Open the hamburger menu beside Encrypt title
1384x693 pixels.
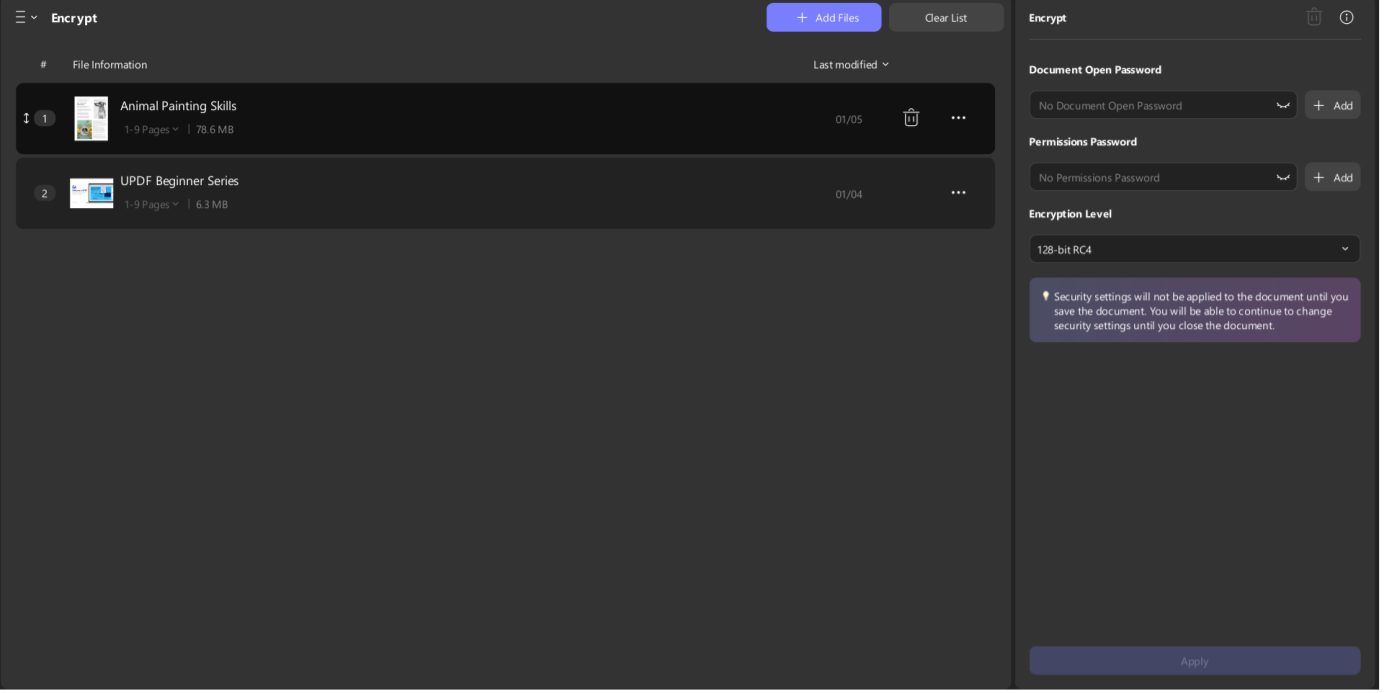tap(25, 18)
